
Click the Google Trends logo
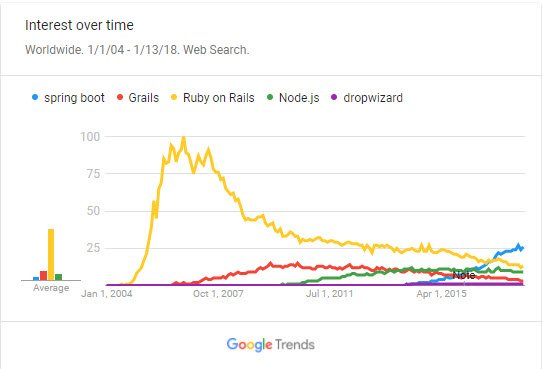click(271, 345)
